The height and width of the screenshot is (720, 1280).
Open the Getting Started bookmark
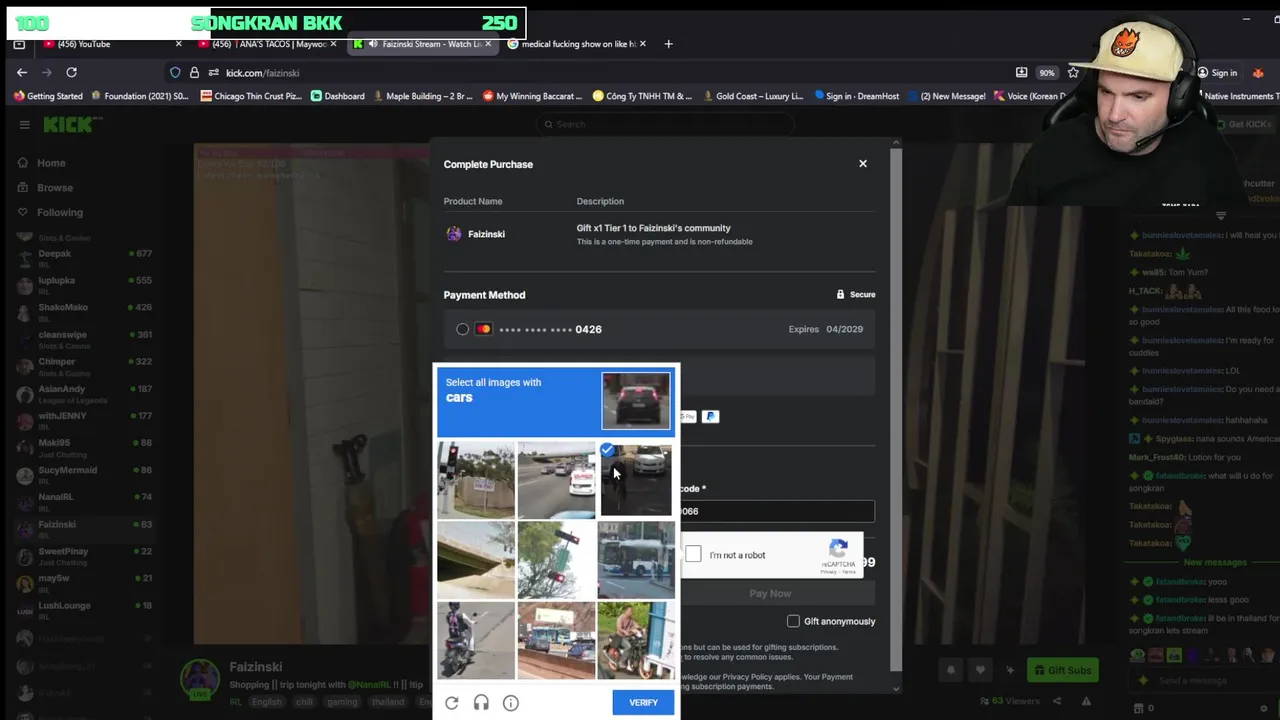click(x=48, y=96)
